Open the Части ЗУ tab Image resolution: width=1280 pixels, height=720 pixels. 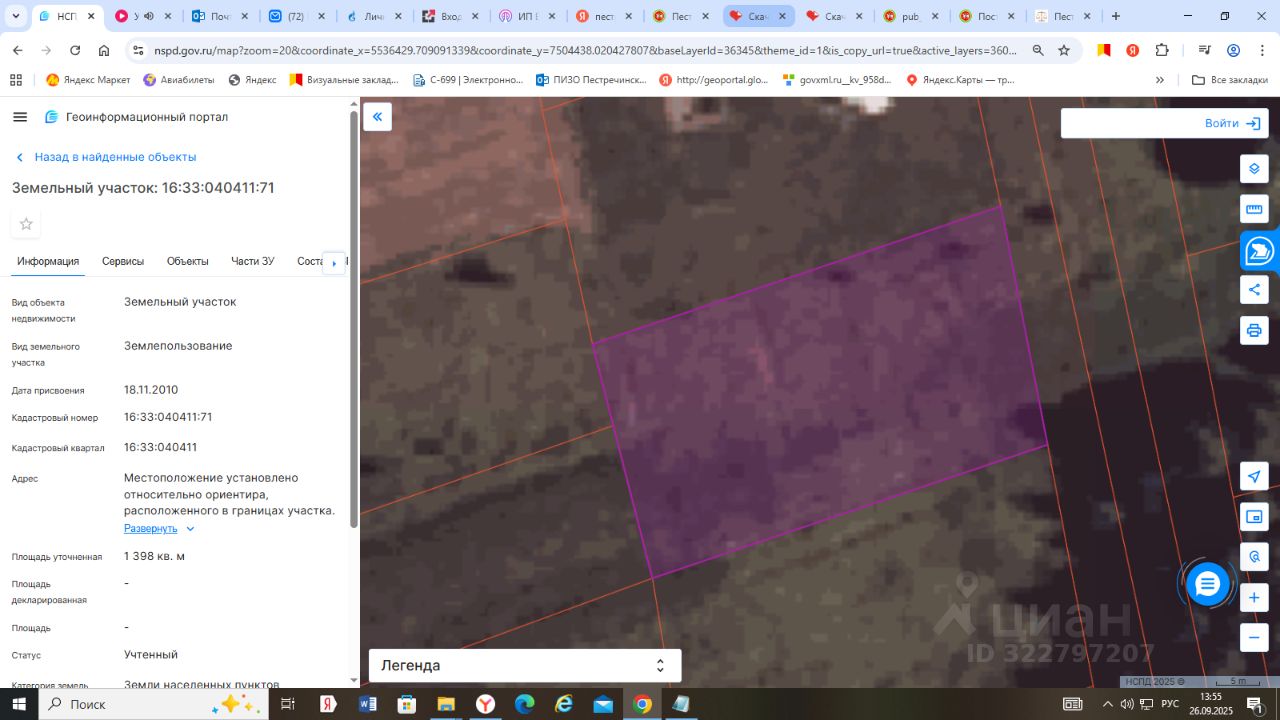click(252, 261)
